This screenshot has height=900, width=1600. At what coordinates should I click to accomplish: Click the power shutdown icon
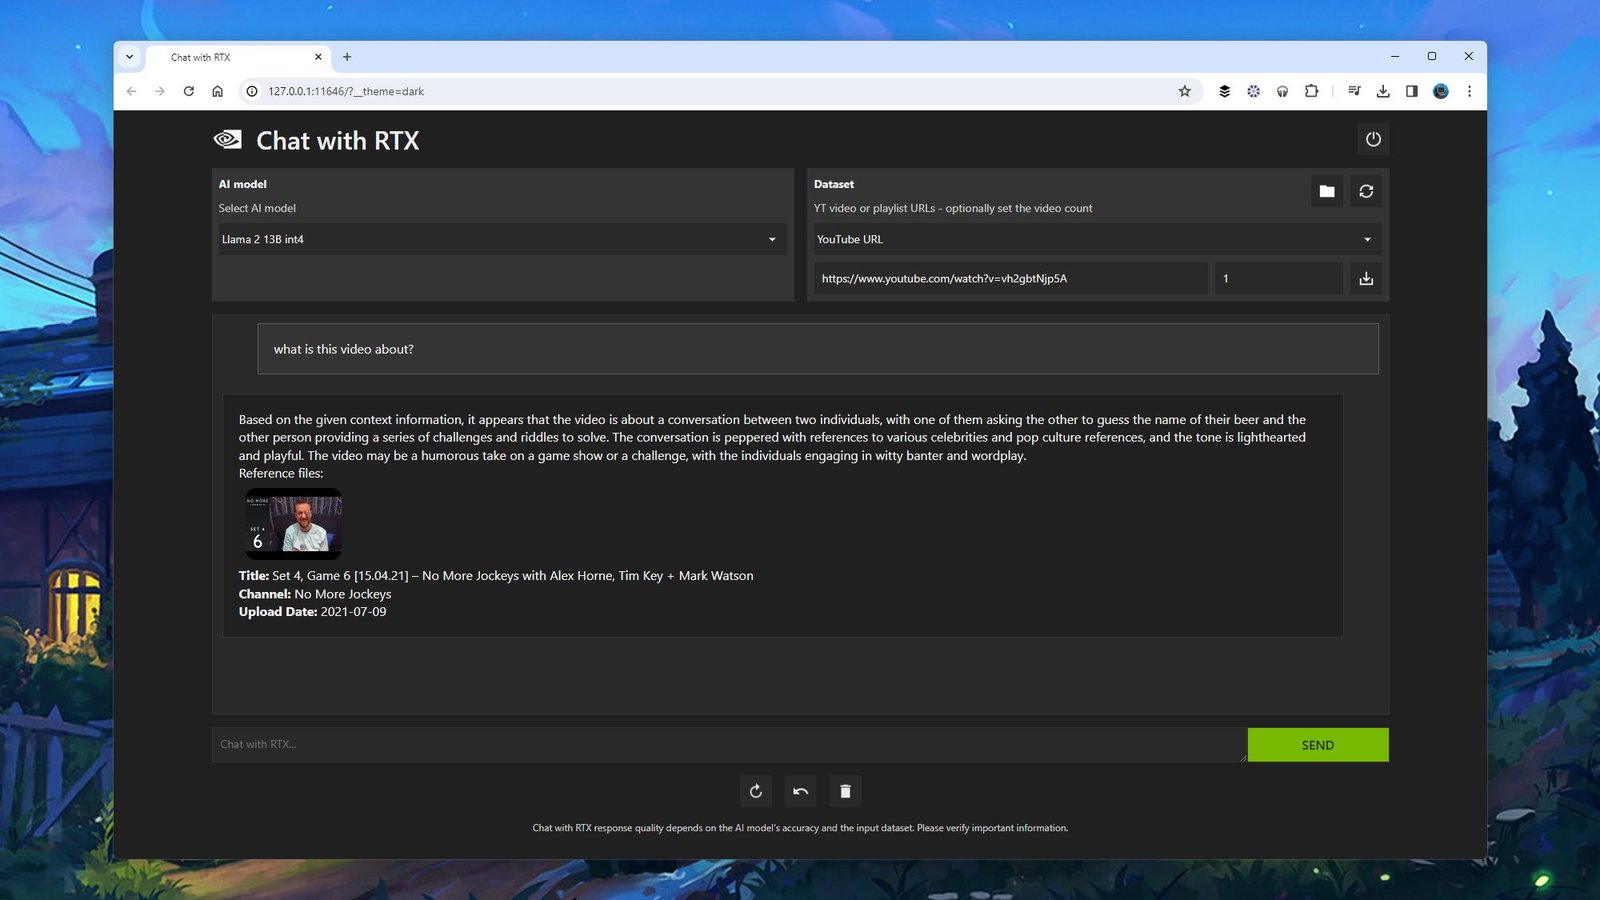click(1373, 139)
